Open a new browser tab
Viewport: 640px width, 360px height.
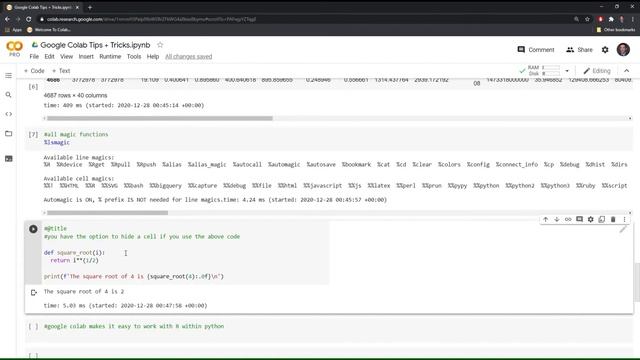(x=90, y=7)
